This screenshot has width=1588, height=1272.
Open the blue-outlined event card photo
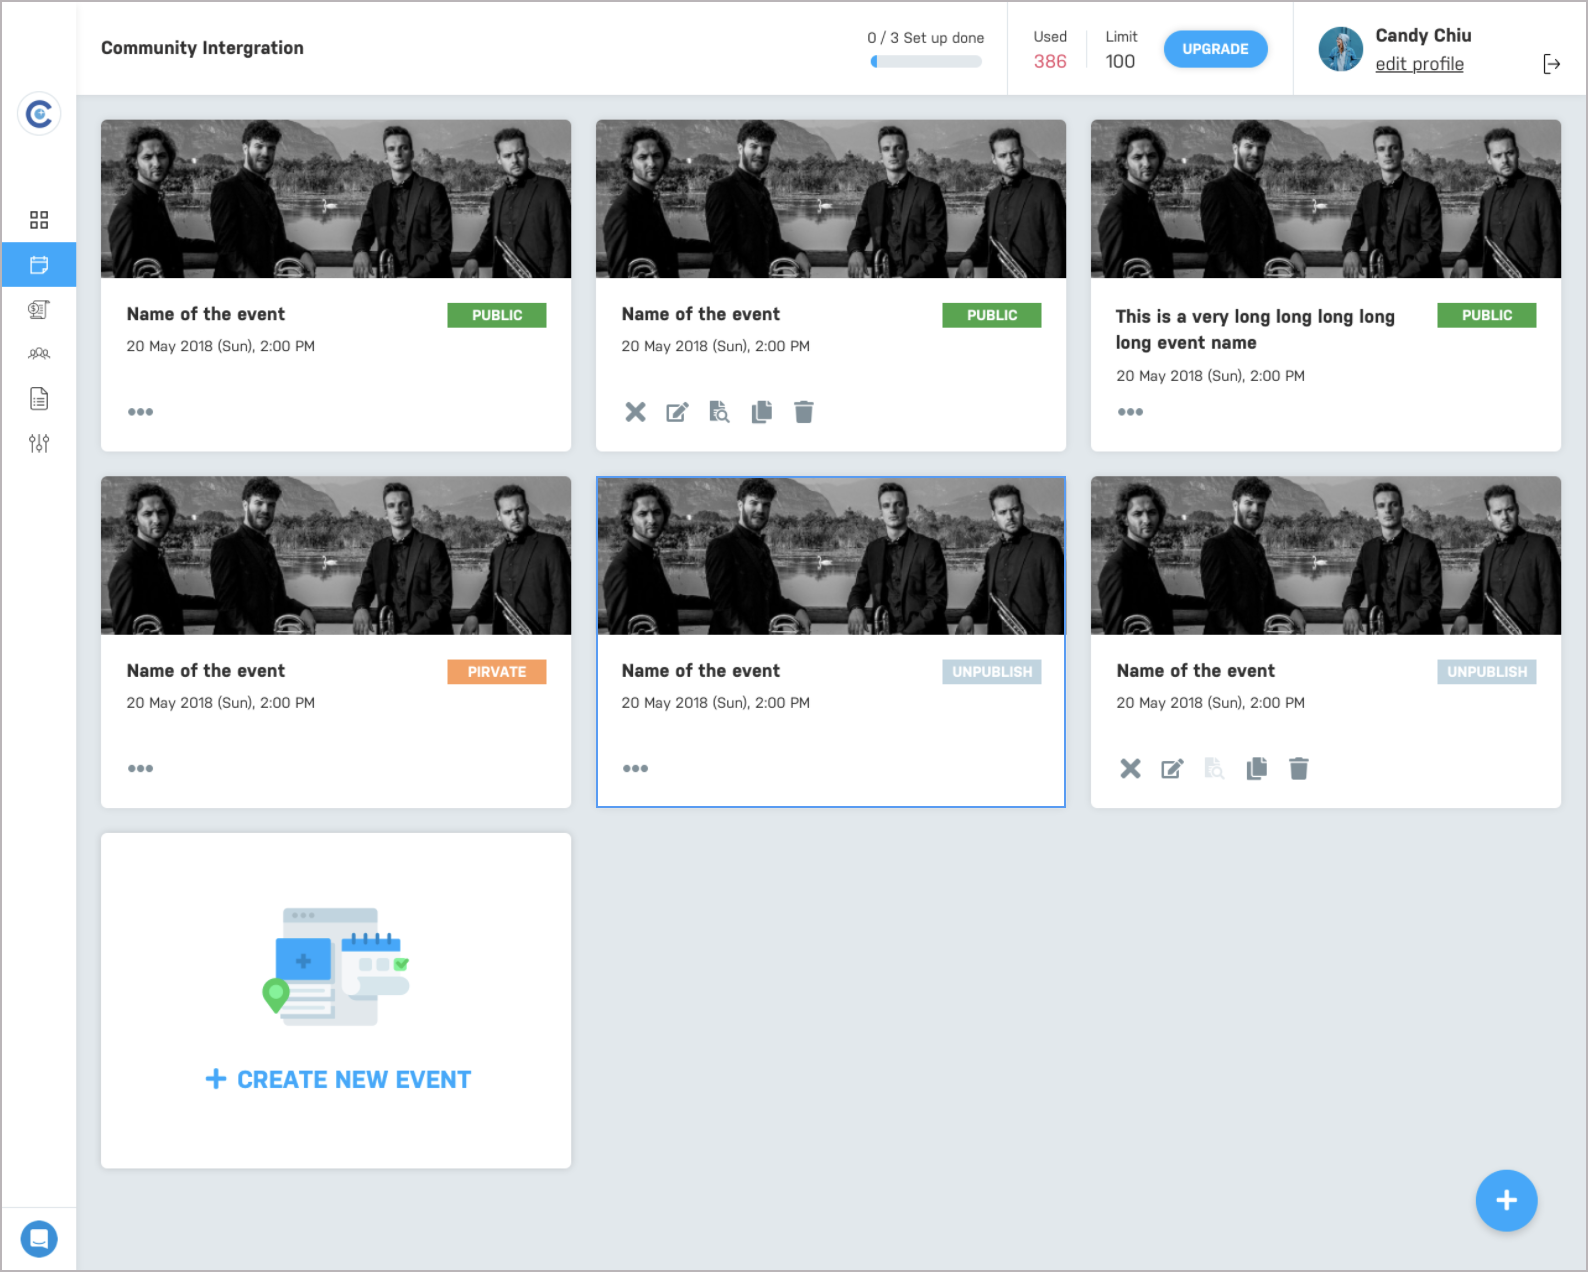[831, 556]
